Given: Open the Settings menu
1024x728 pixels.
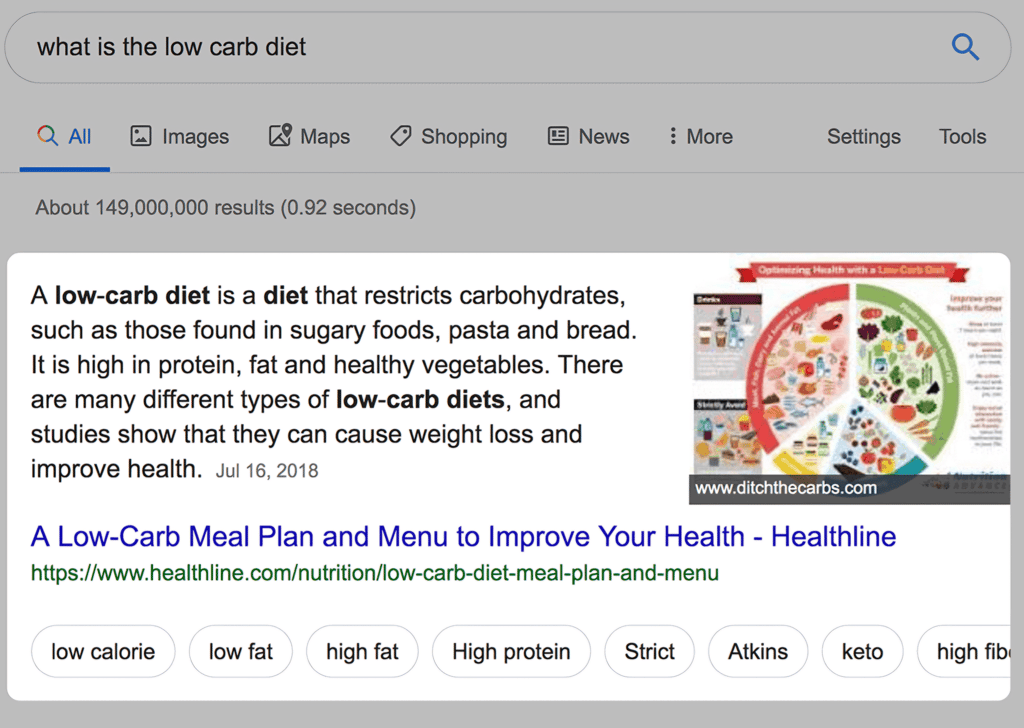Looking at the screenshot, I should pos(863,137).
